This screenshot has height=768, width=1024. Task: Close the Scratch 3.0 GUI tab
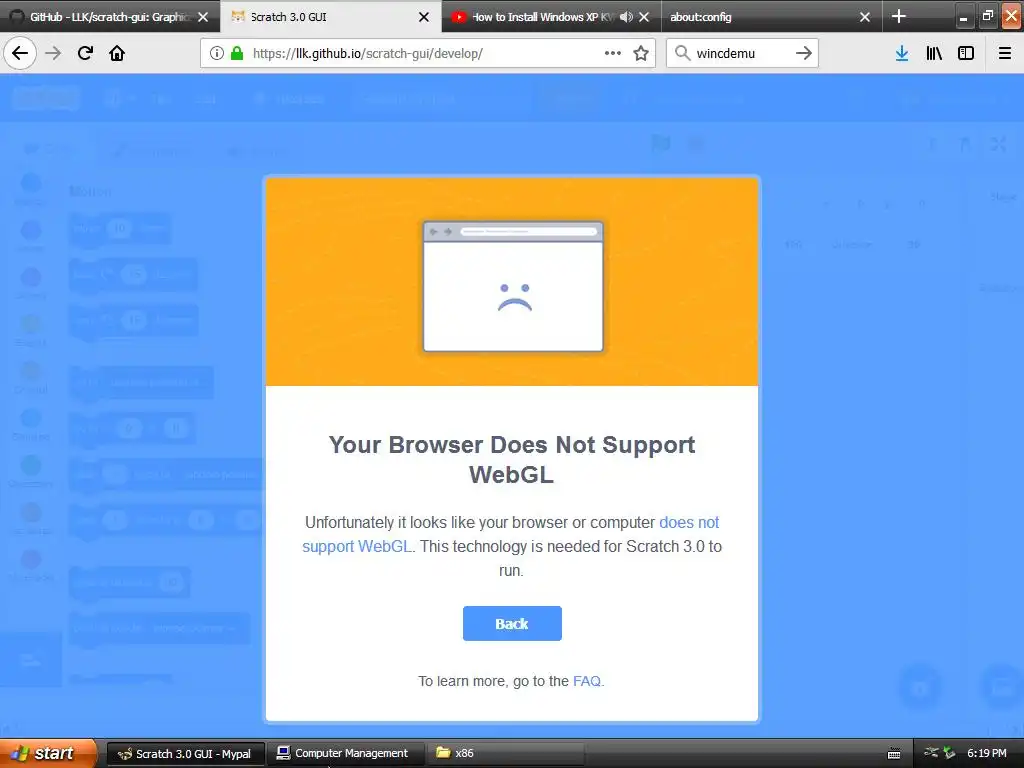pyautogui.click(x=424, y=17)
